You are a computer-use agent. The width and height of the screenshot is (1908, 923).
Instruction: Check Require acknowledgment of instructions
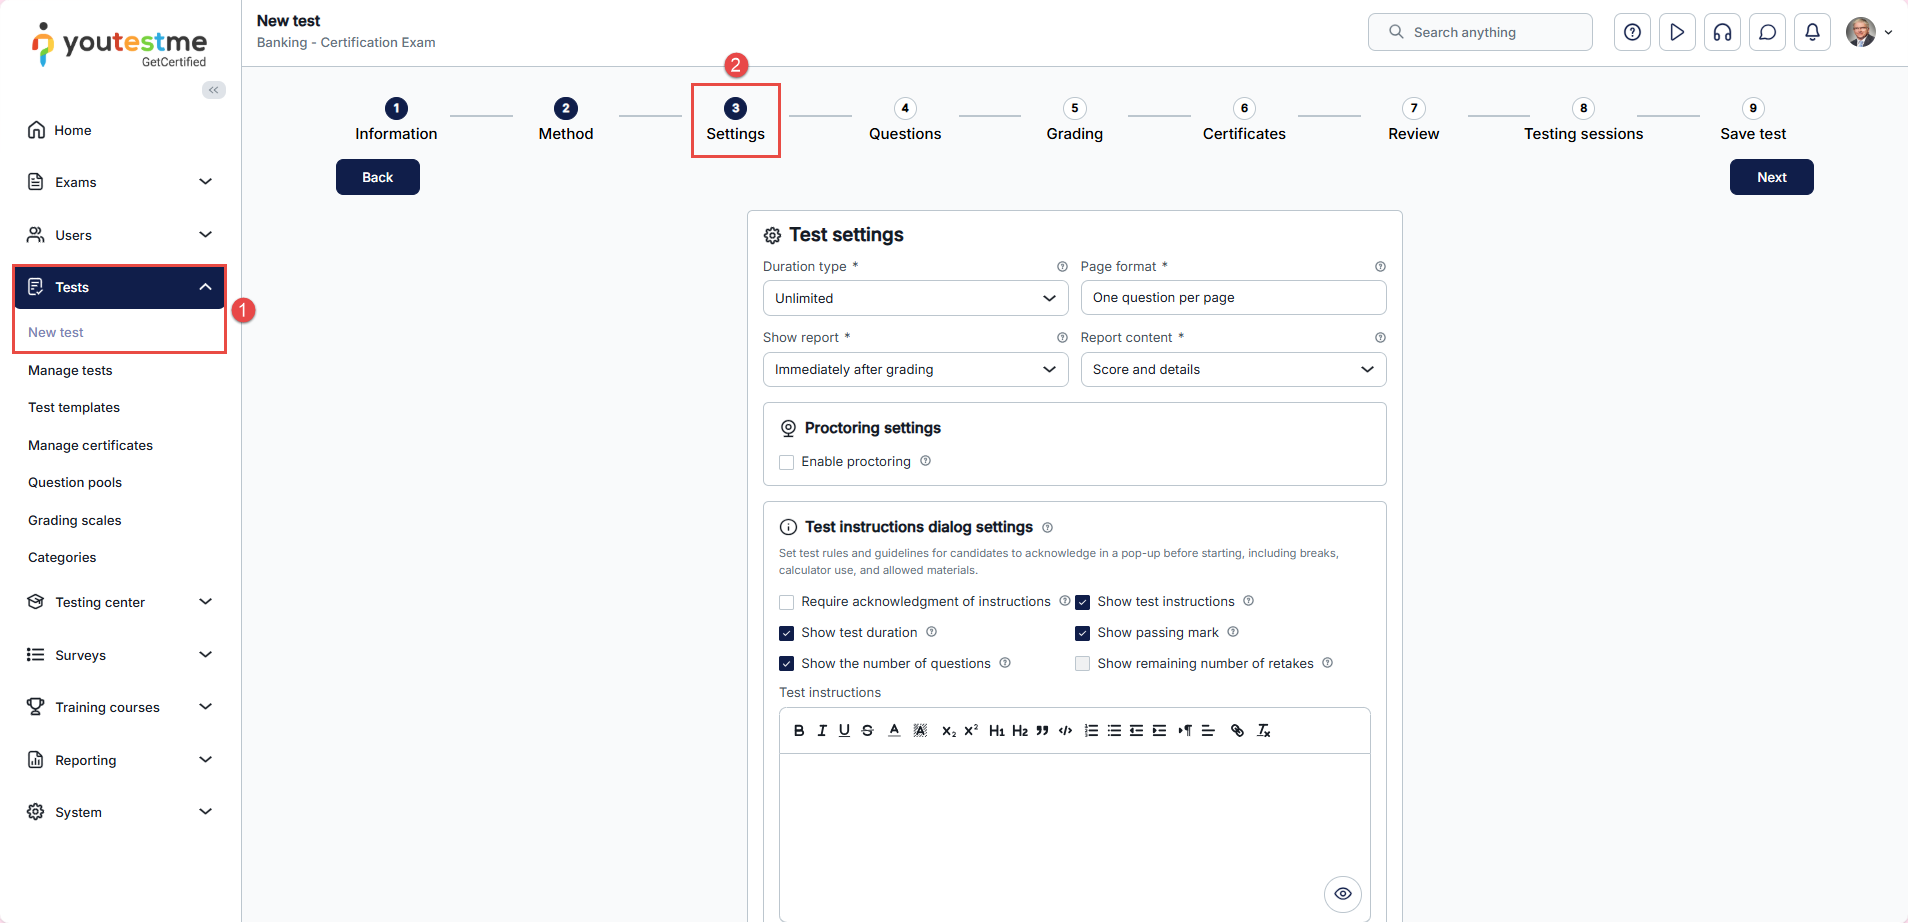pyautogui.click(x=787, y=602)
